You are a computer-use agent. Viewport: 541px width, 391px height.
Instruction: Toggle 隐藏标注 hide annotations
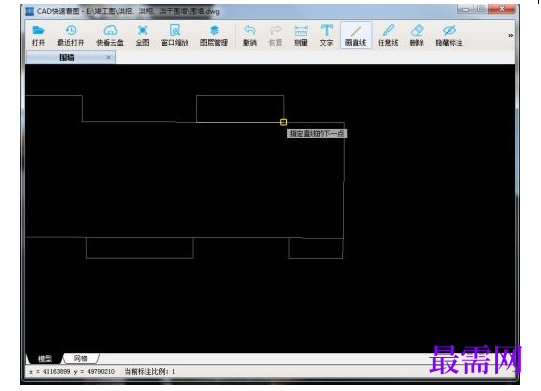[449, 35]
